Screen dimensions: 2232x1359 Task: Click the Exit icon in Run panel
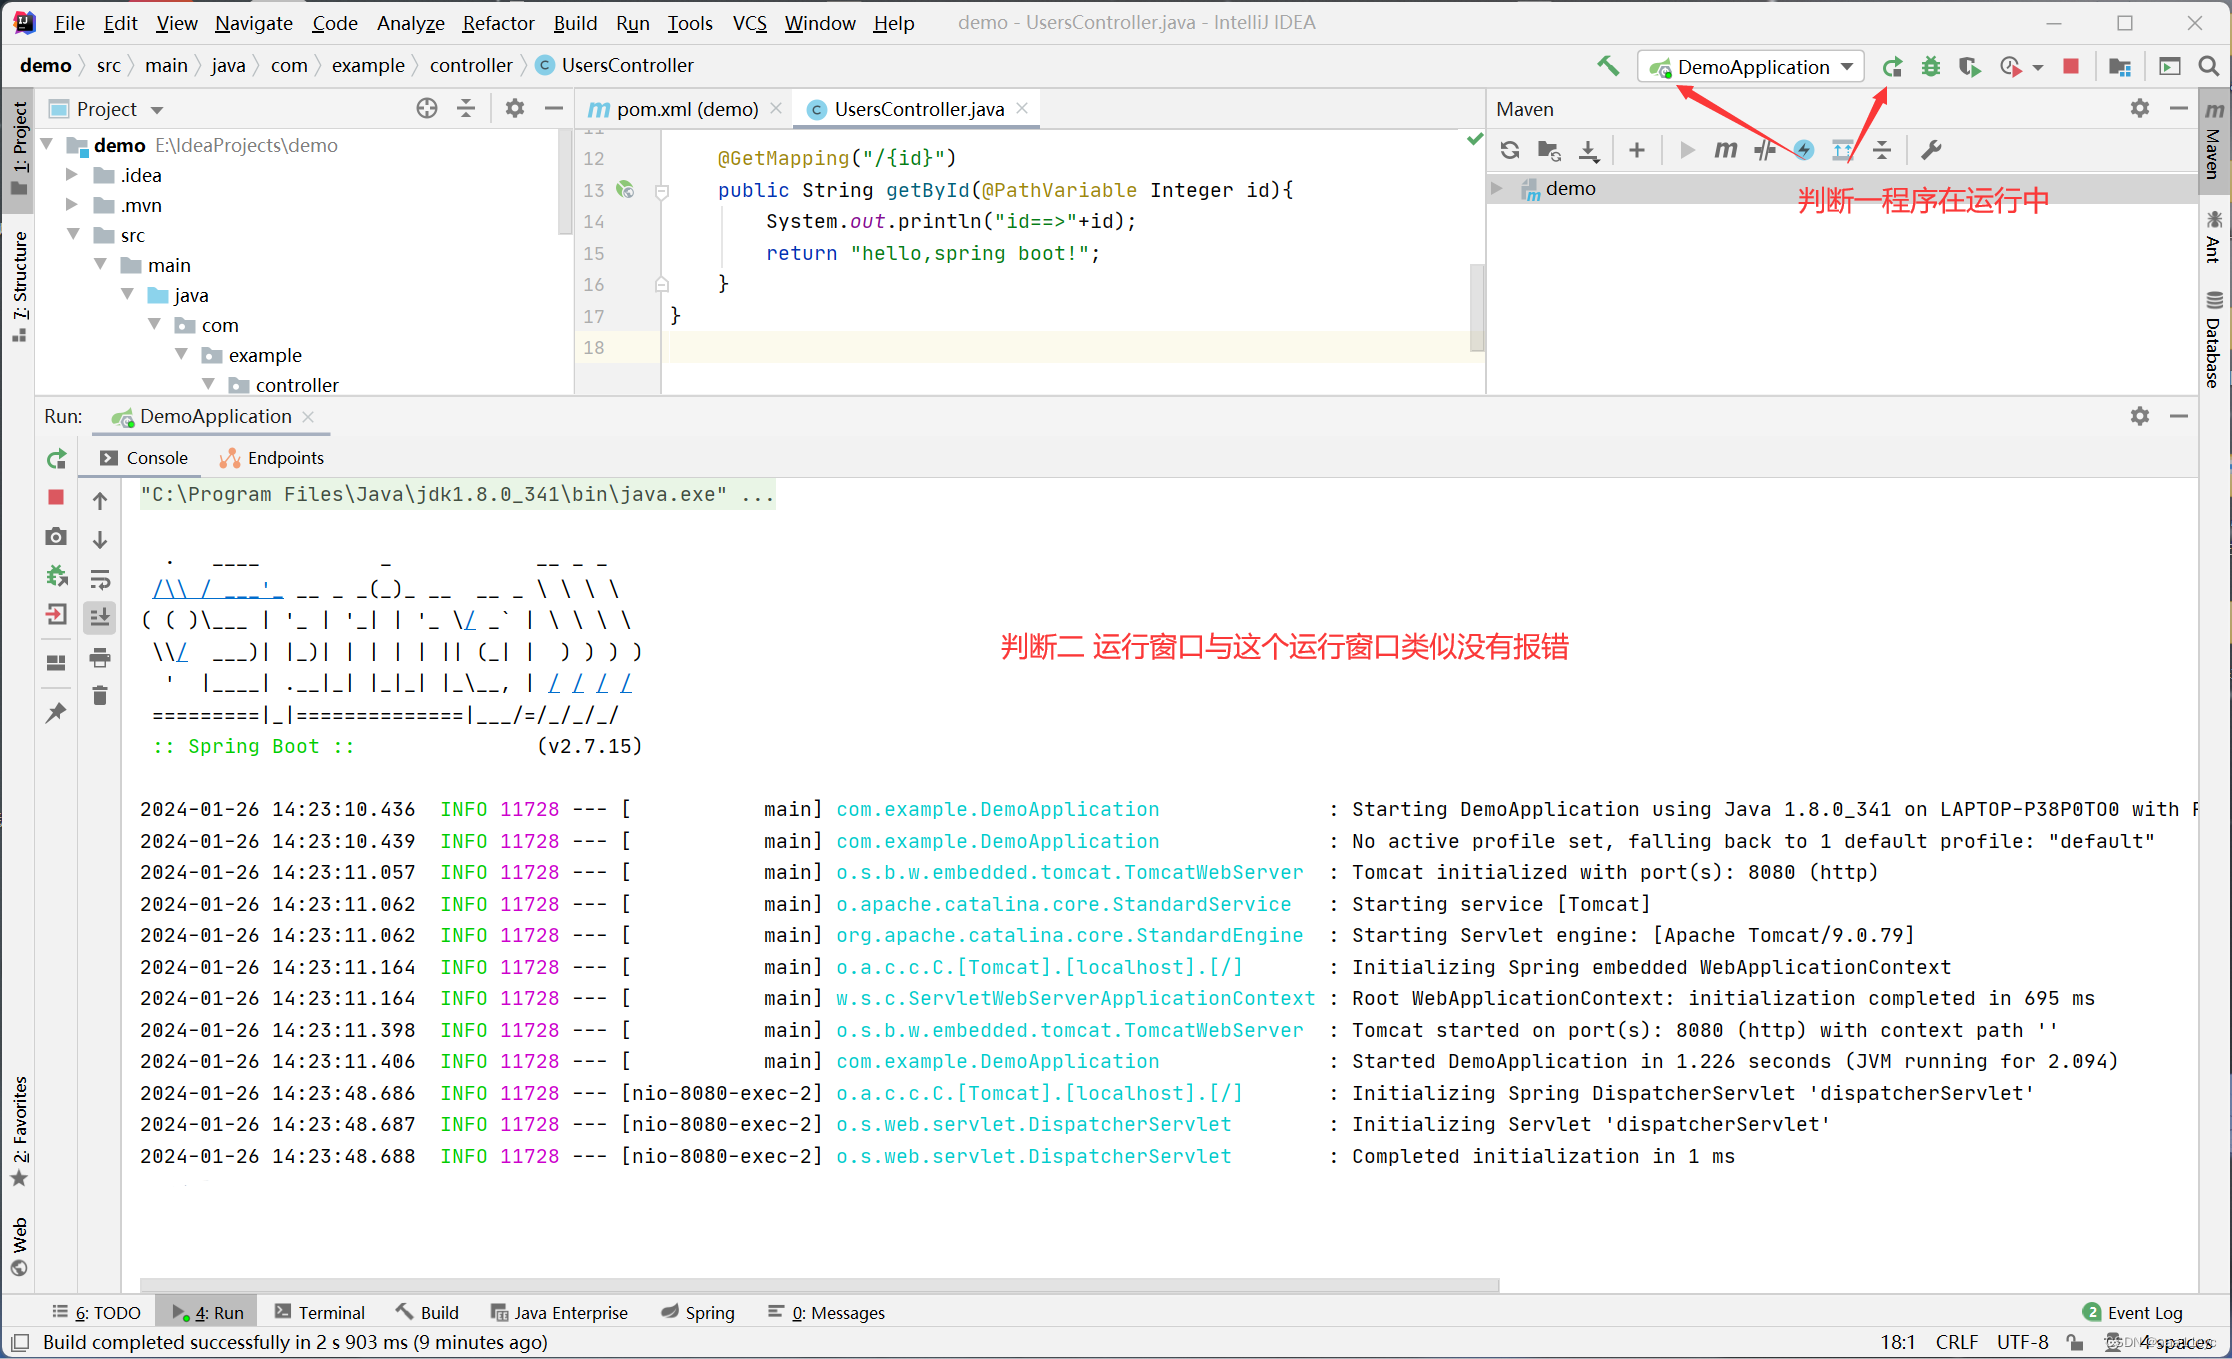[x=56, y=615]
